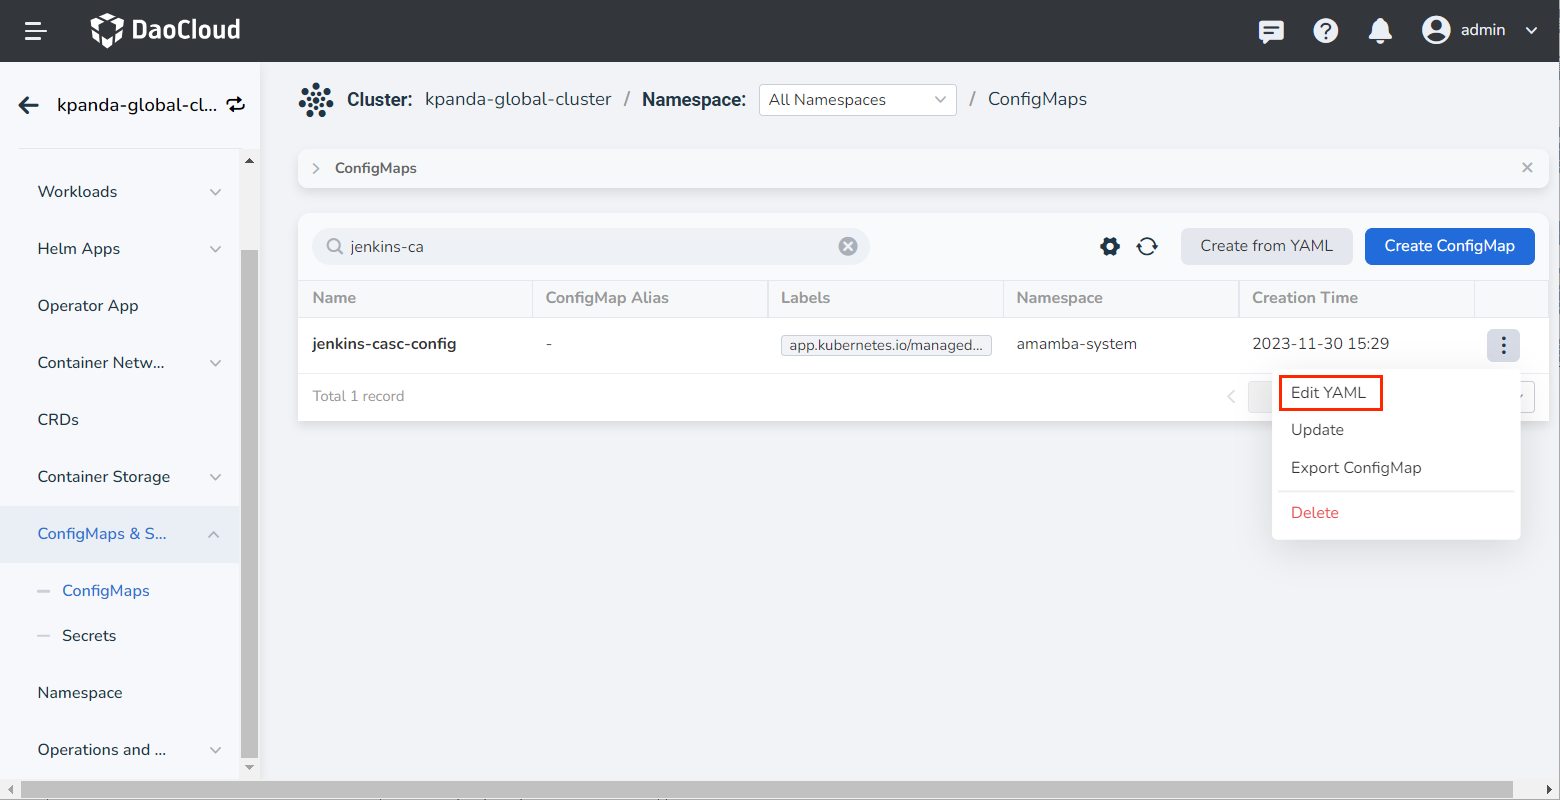Select Delete in the context menu

[x=1314, y=513]
